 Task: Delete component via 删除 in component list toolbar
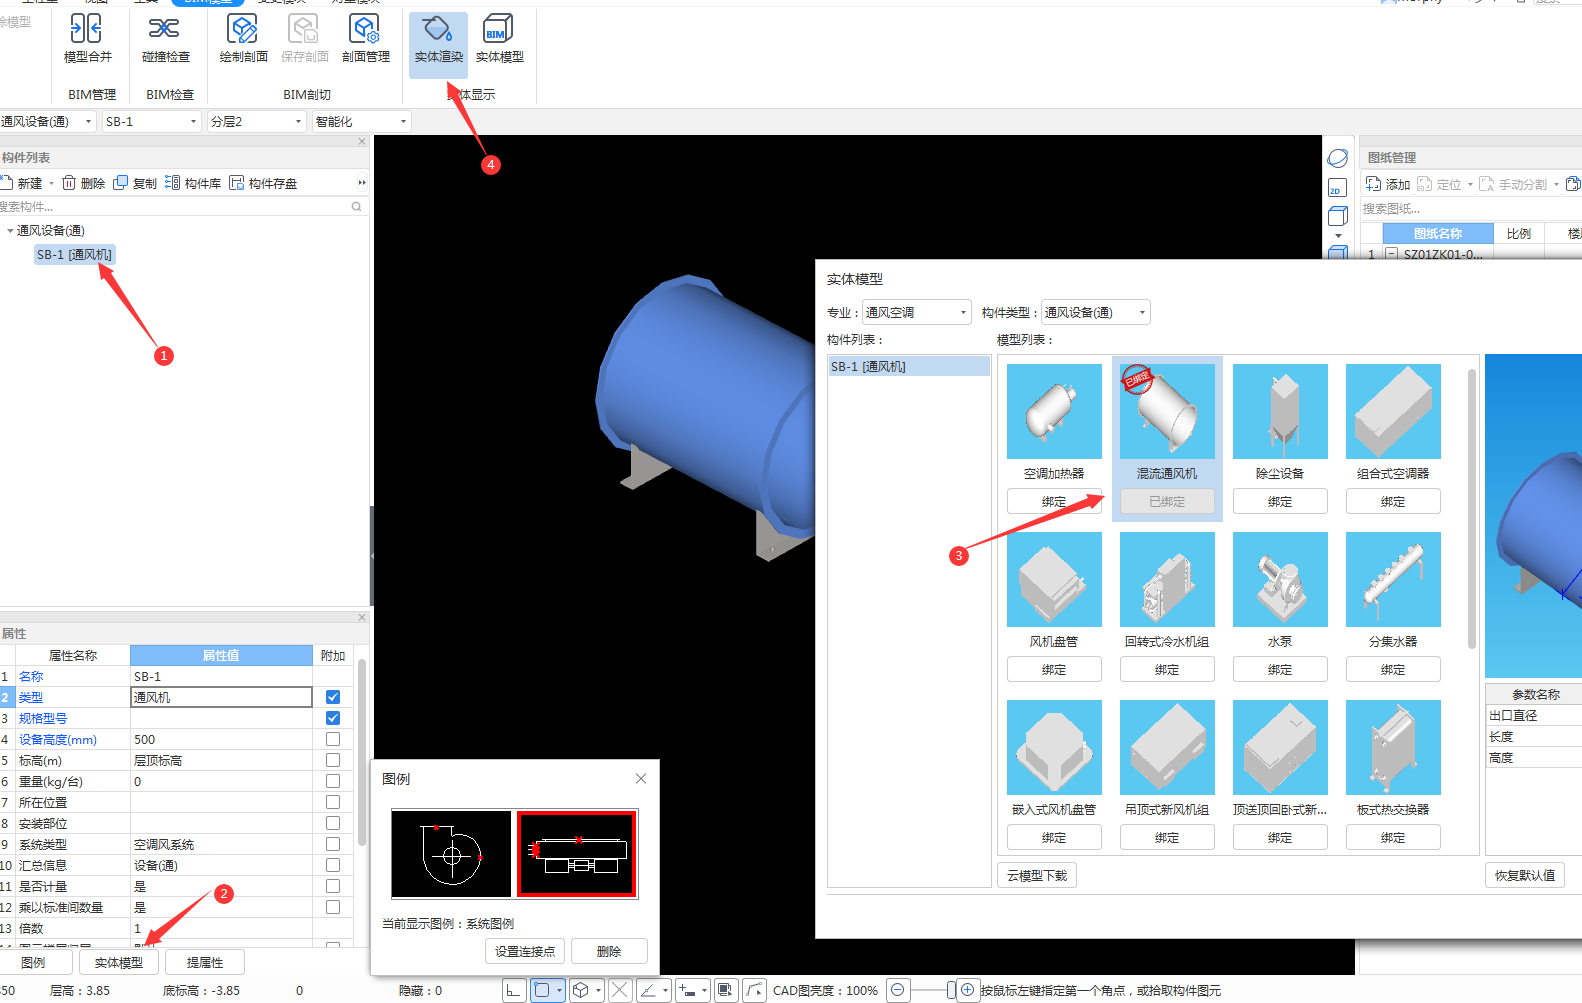83,183
